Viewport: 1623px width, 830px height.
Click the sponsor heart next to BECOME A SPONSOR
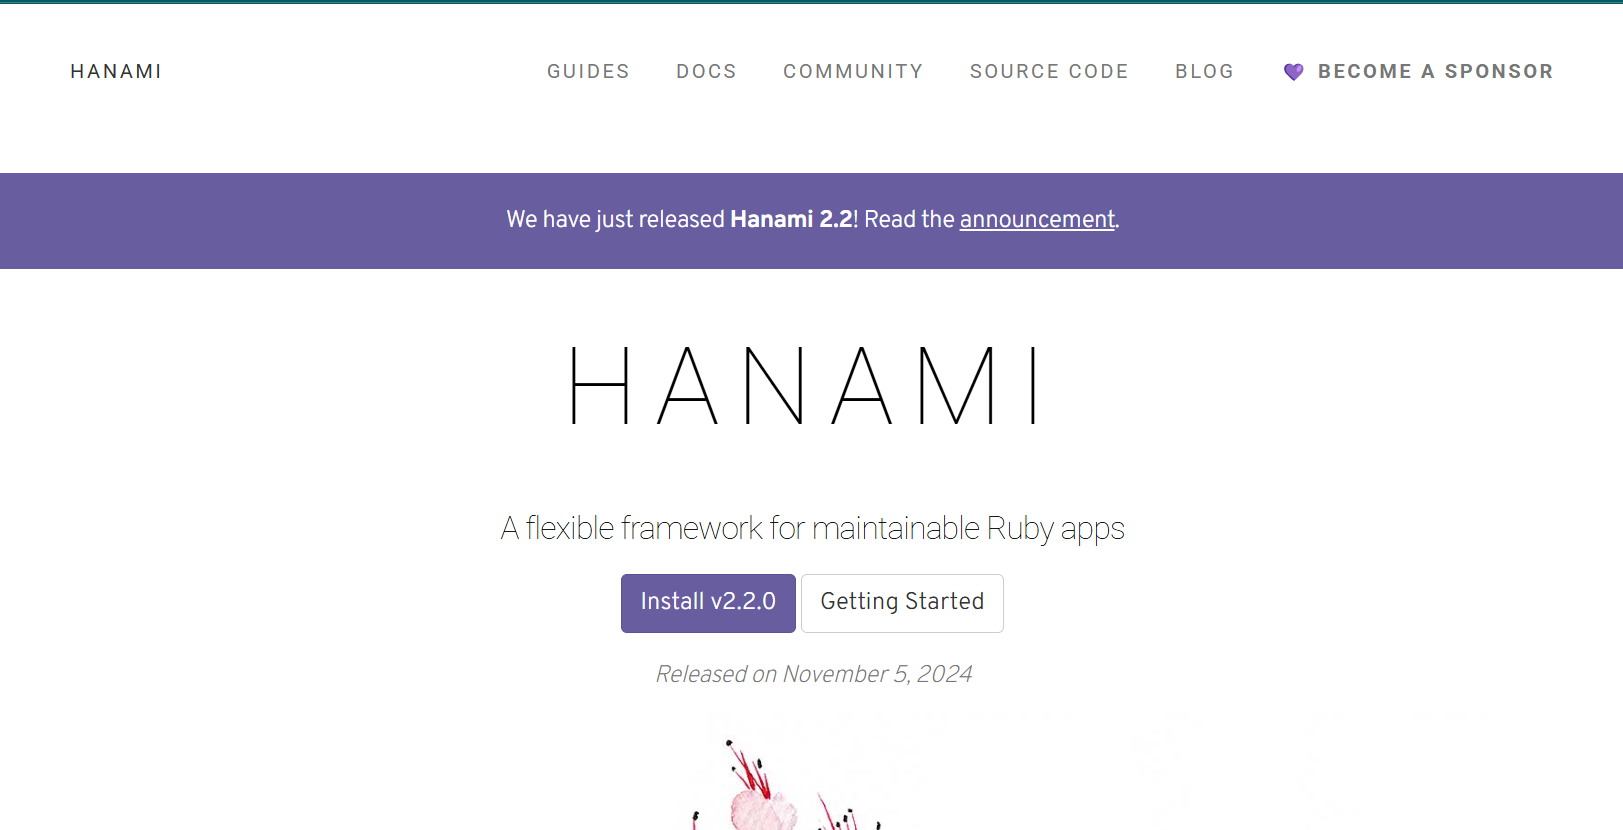pos(1294,71)
